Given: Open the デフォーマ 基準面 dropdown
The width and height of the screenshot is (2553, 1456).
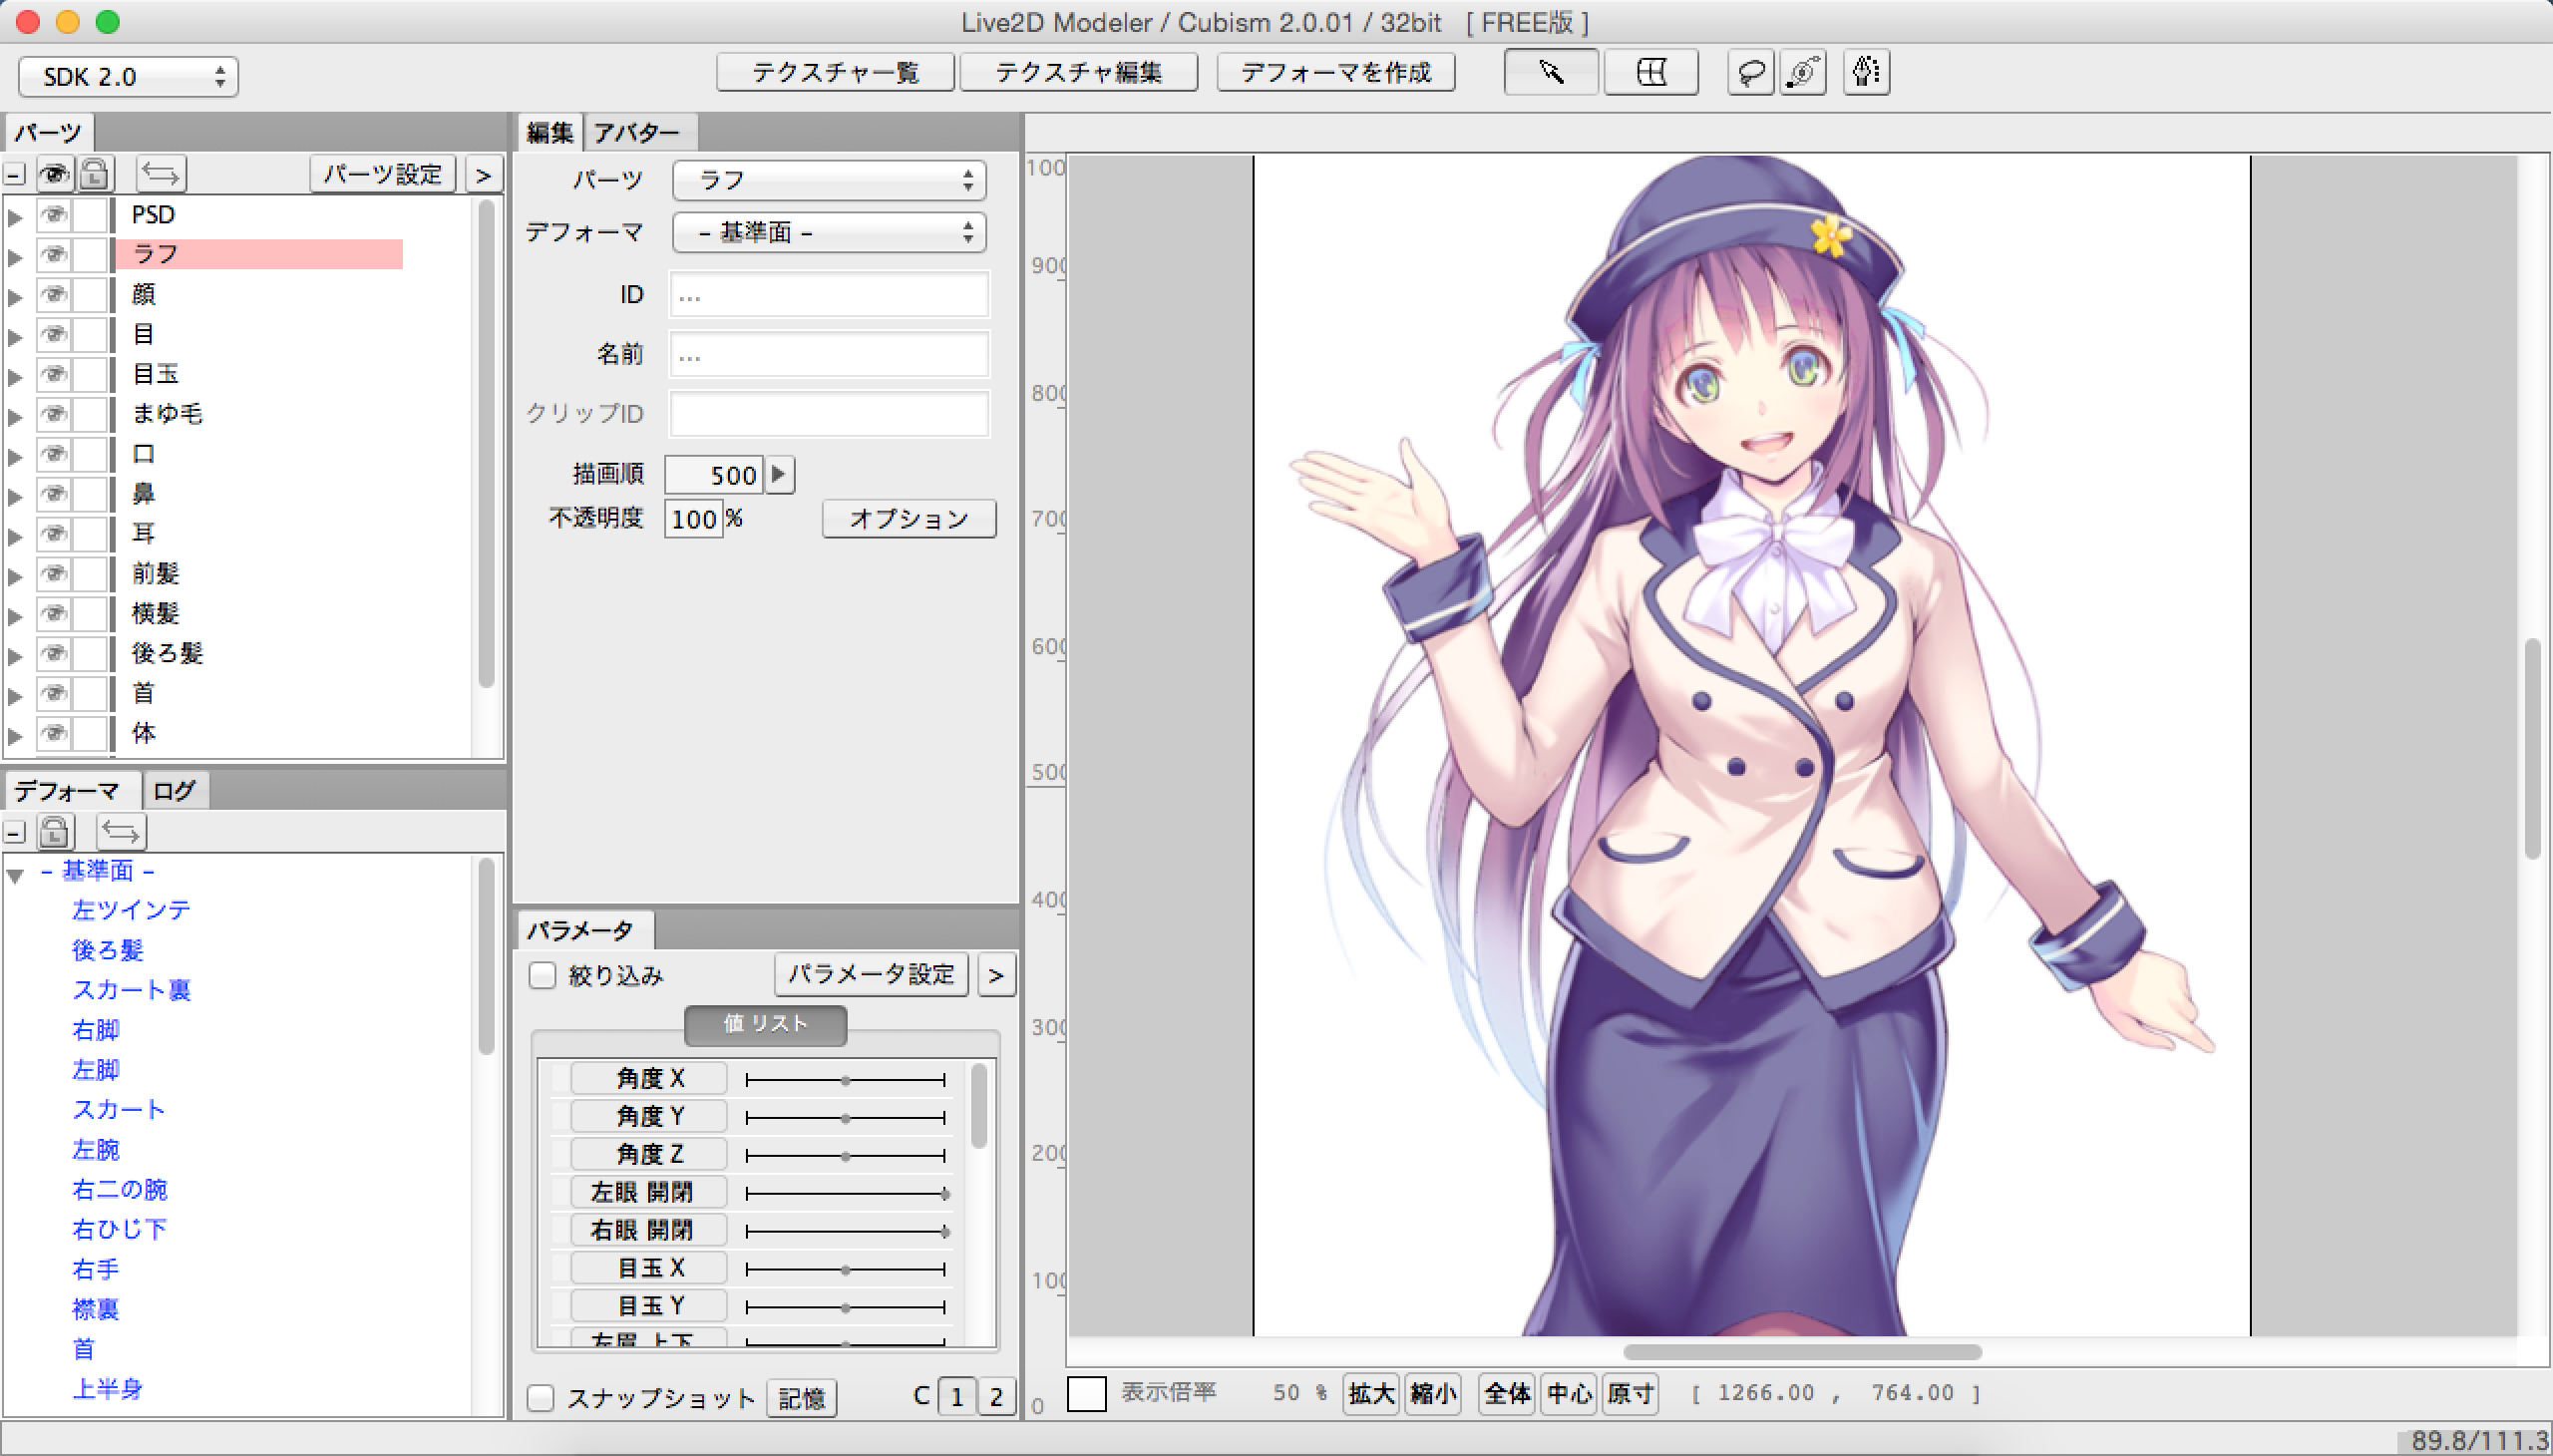Looking at the screenshot, I should coord(829,232).
